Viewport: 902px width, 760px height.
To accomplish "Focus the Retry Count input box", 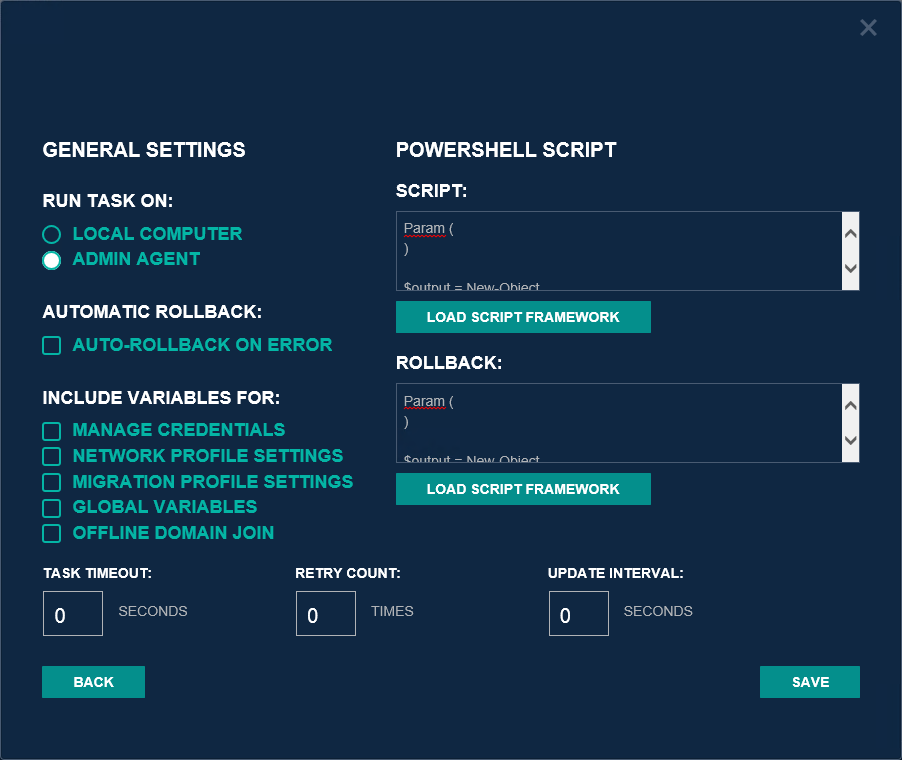I will click(x=326, y=613).
